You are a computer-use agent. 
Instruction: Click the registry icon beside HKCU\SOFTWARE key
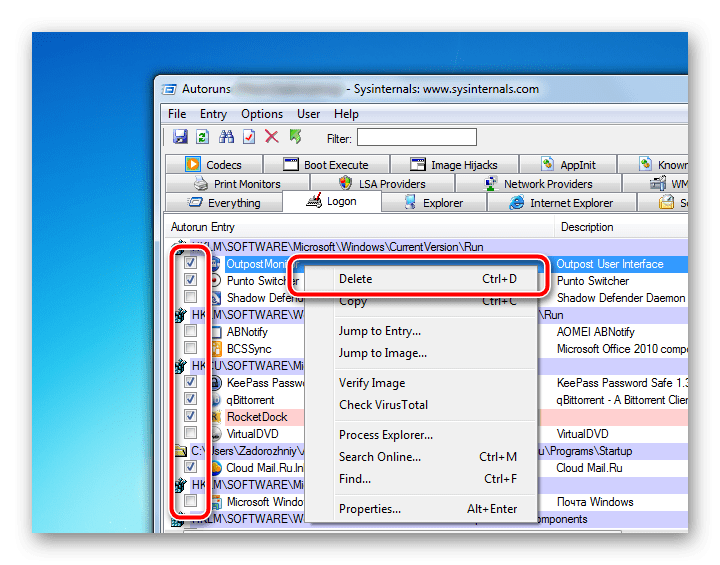[180, 366]
